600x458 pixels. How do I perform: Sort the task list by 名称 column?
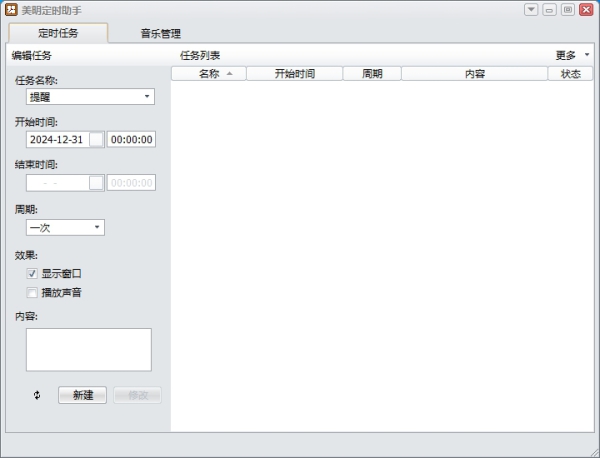(x=209, y=74)
